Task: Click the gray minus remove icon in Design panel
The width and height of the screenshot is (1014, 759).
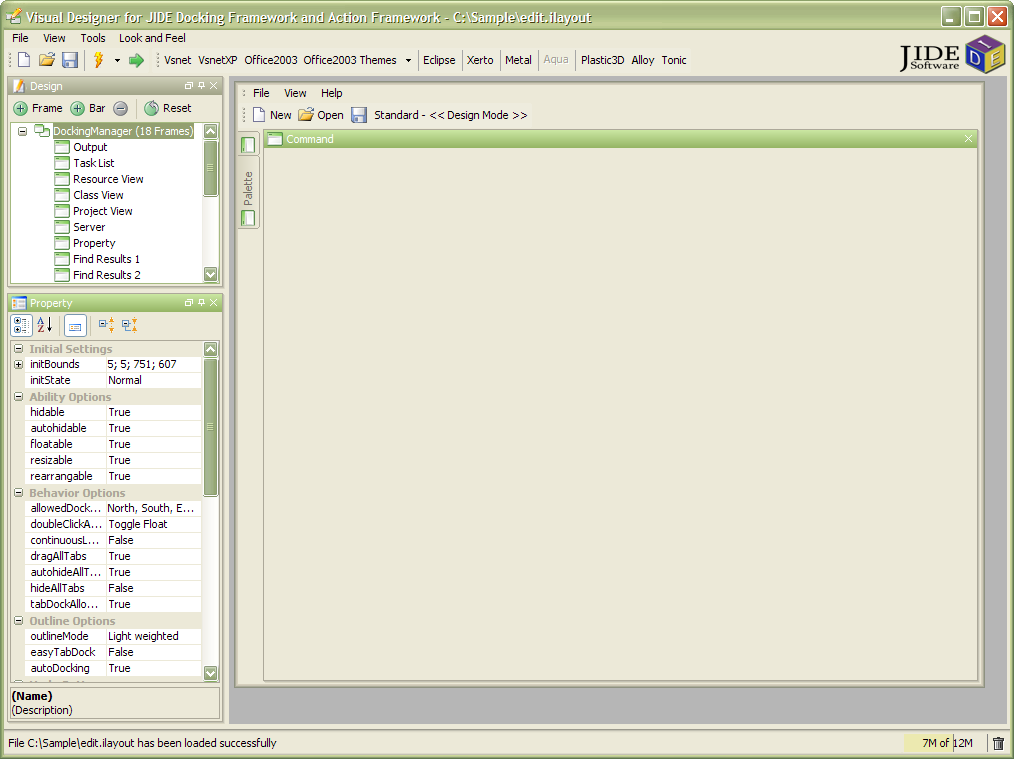Action: [120, 108]
